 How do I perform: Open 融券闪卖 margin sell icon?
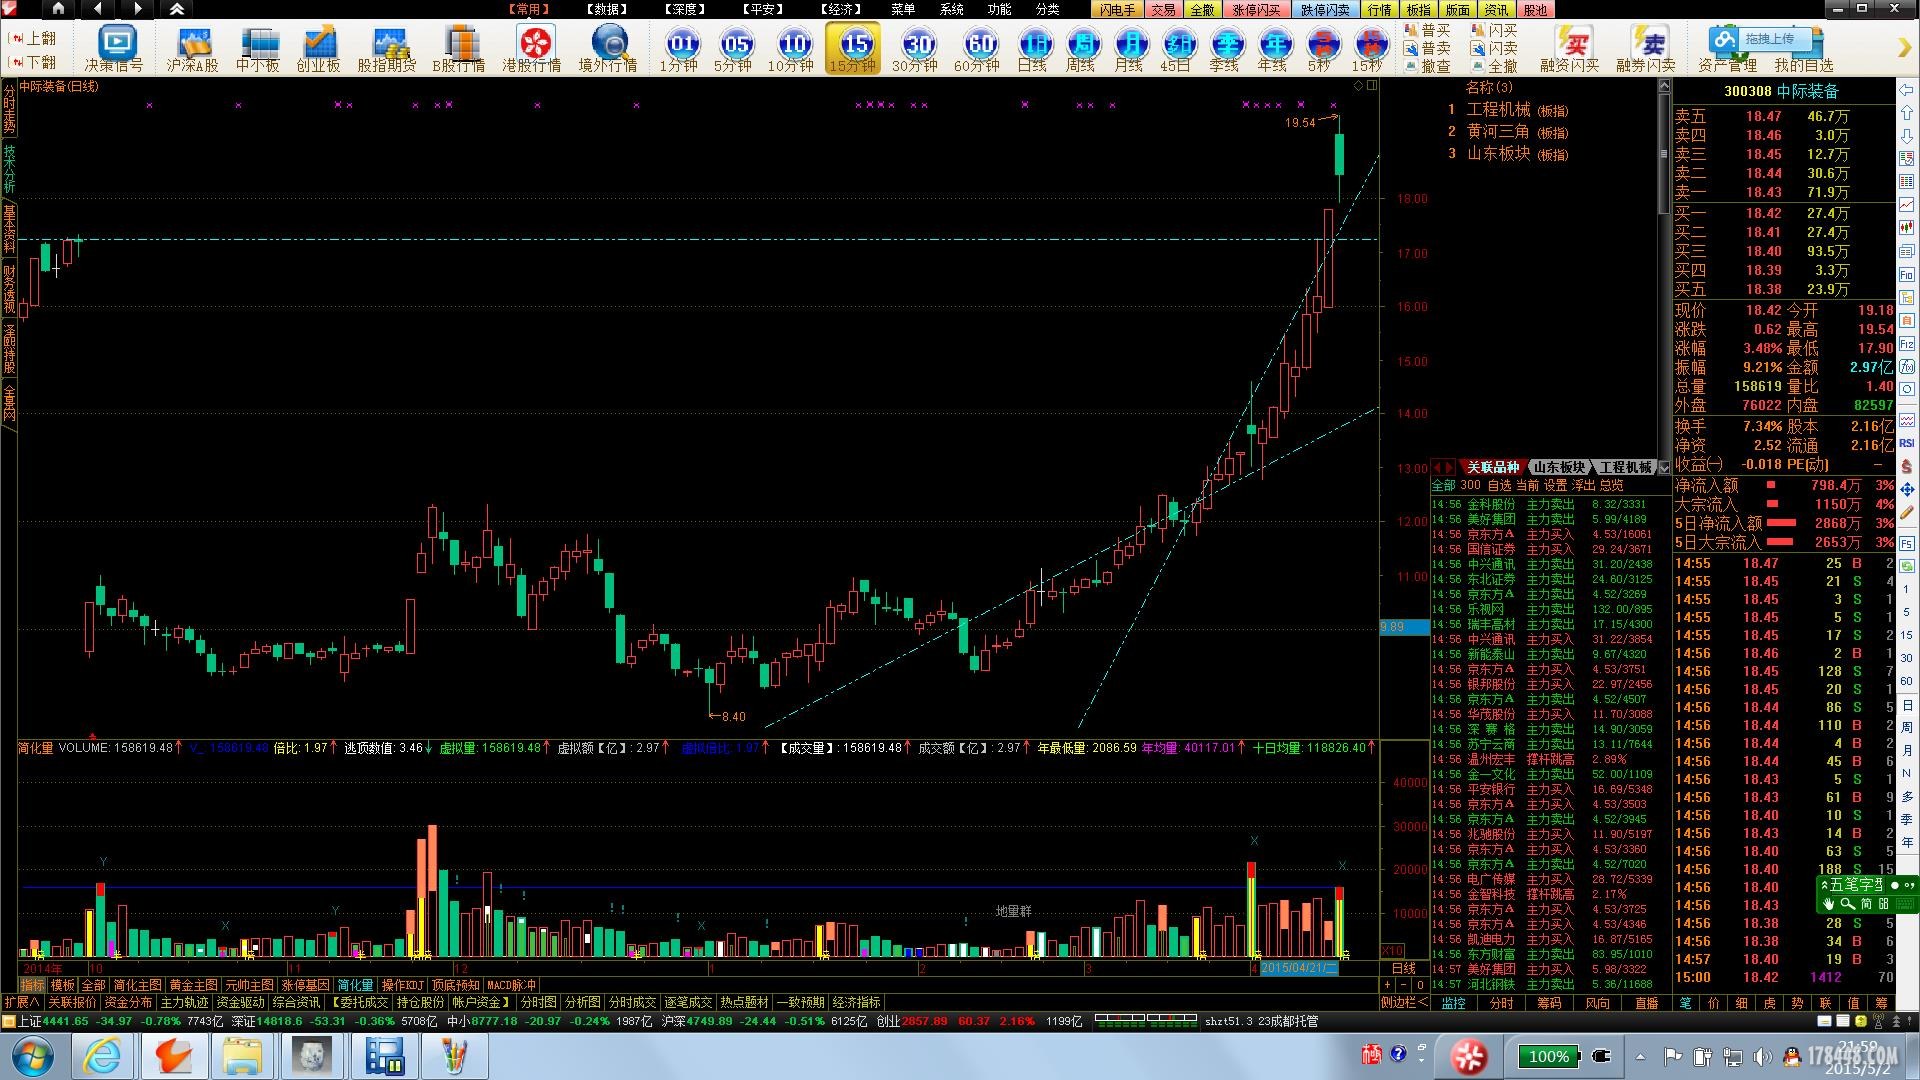[1646, 48]
